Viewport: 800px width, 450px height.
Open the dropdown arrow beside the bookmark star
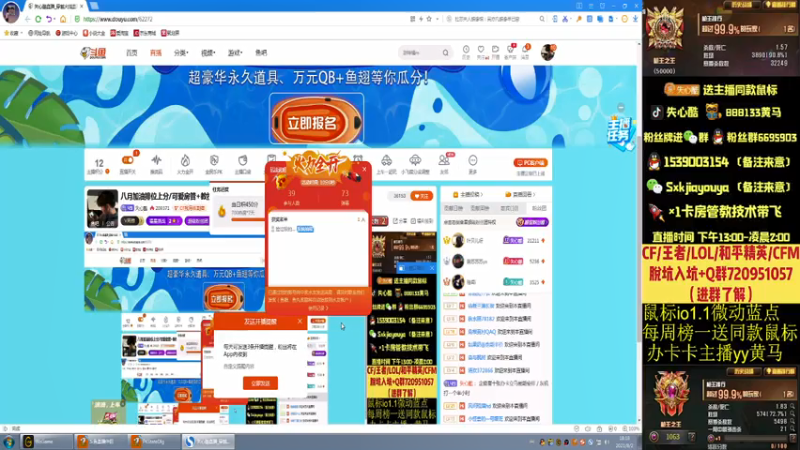point(437,19)
